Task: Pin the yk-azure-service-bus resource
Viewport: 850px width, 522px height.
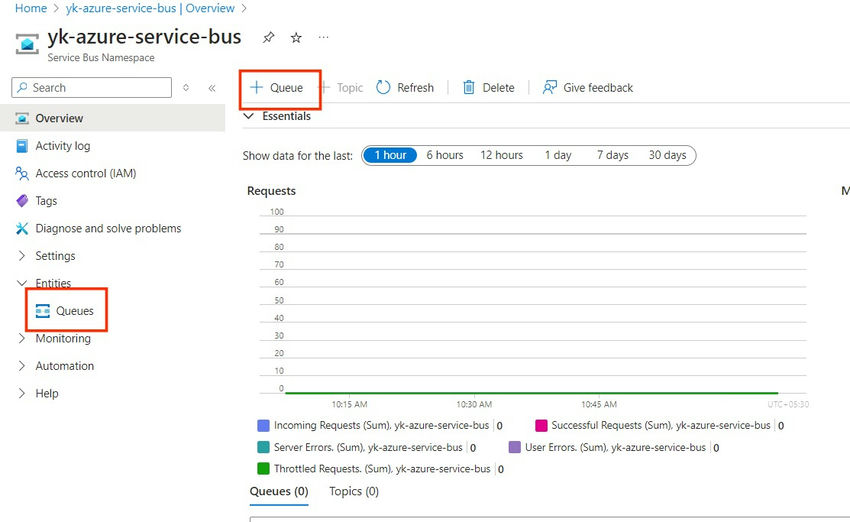Action: (x=268, y=37)
